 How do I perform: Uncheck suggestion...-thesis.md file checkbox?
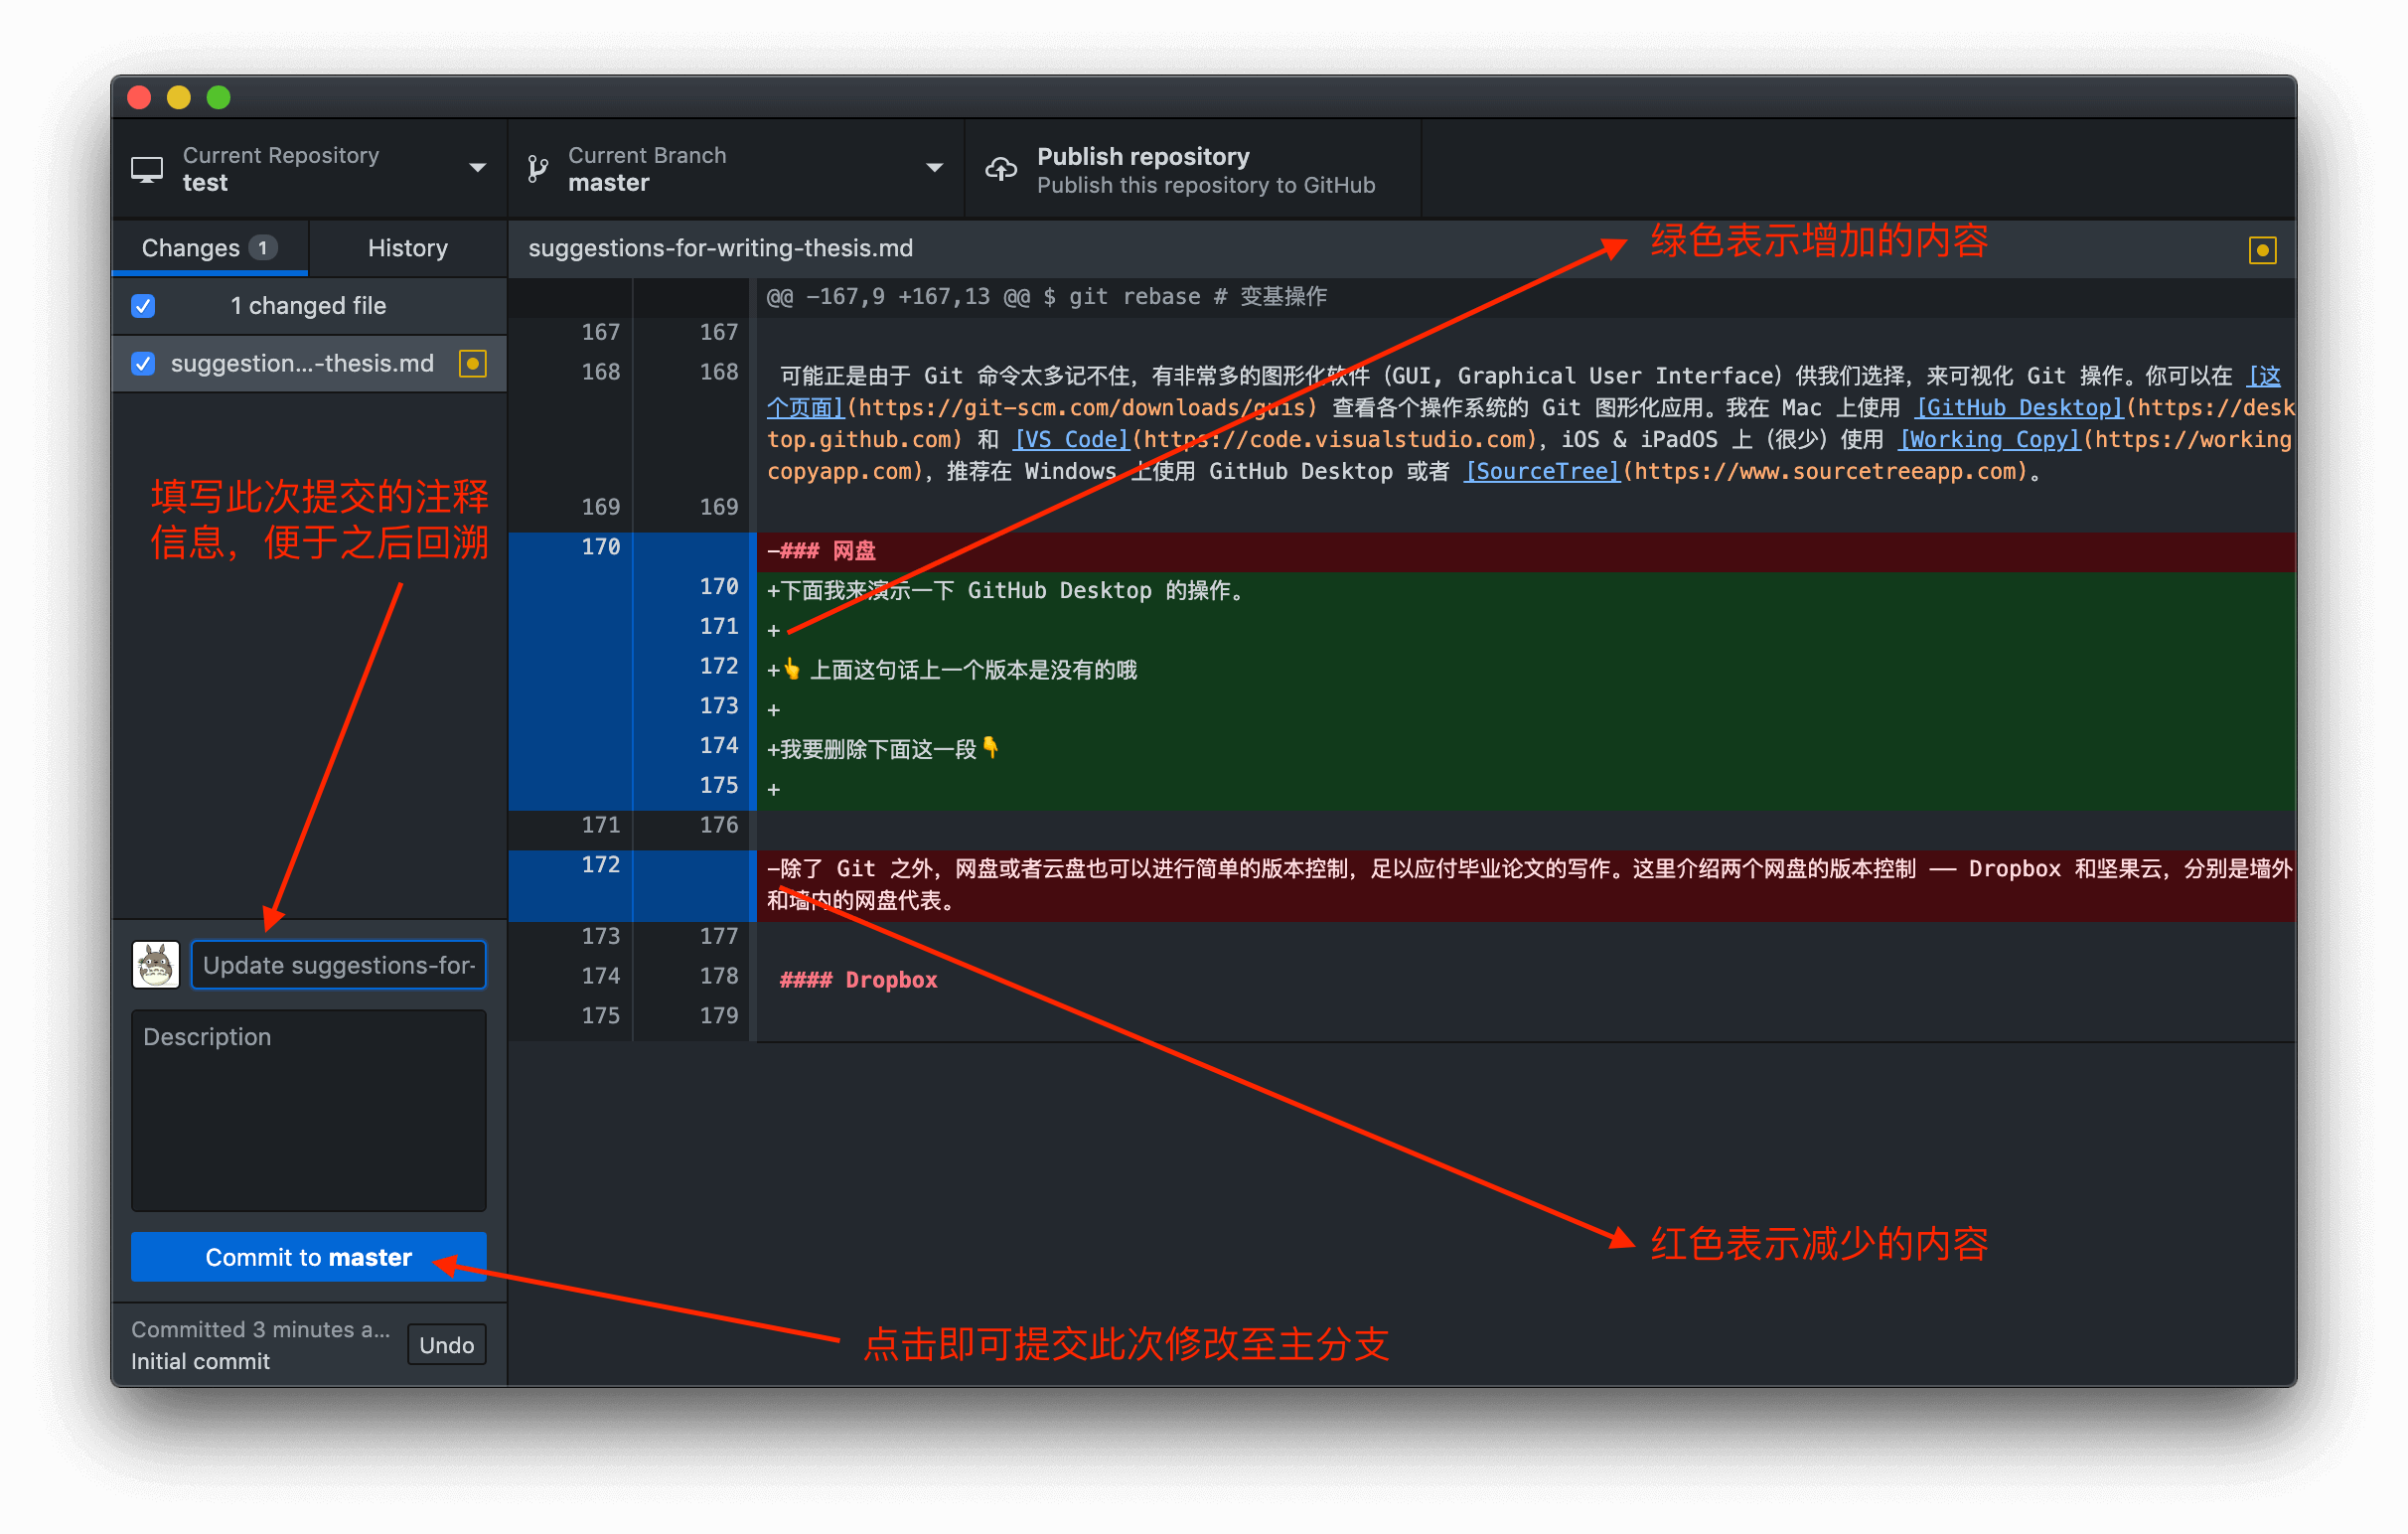[x=144, y=363]
